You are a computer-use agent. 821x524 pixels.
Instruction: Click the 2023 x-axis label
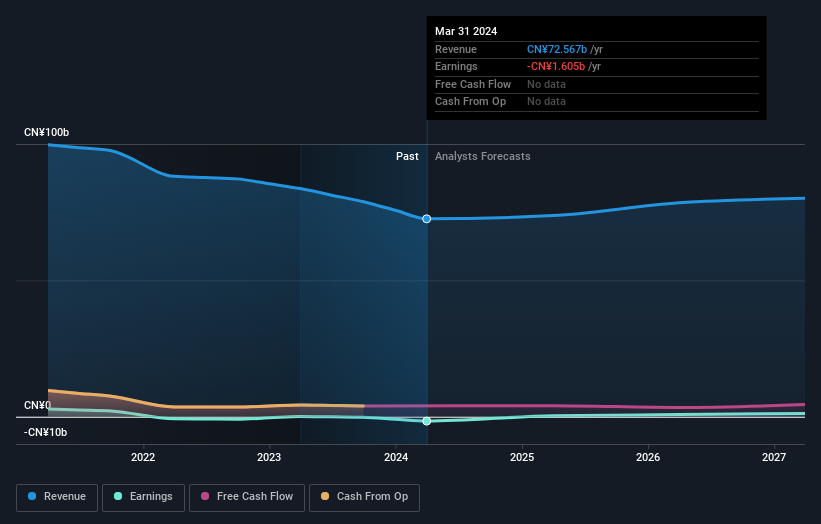click(x=269, y=457)
